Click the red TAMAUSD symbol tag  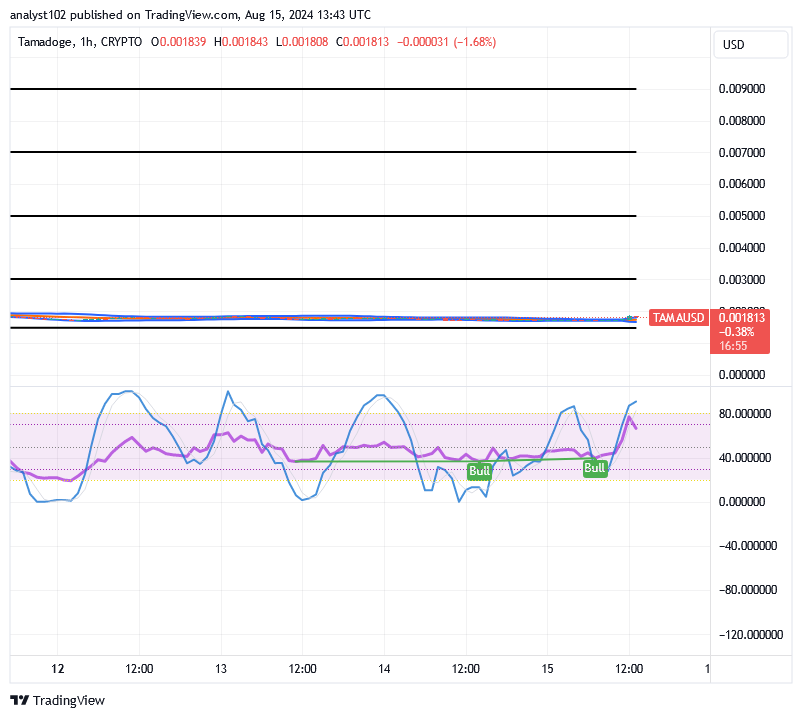(x=679, y=318)
